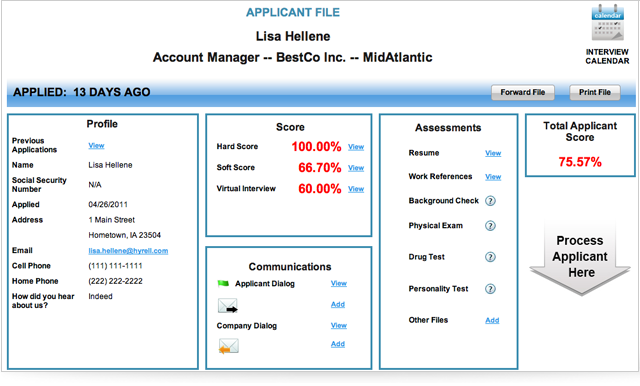Click the Background Check question mark icon
Image resolution: width=640 pixels, height=386 pixels.
(x=490, y=201)
